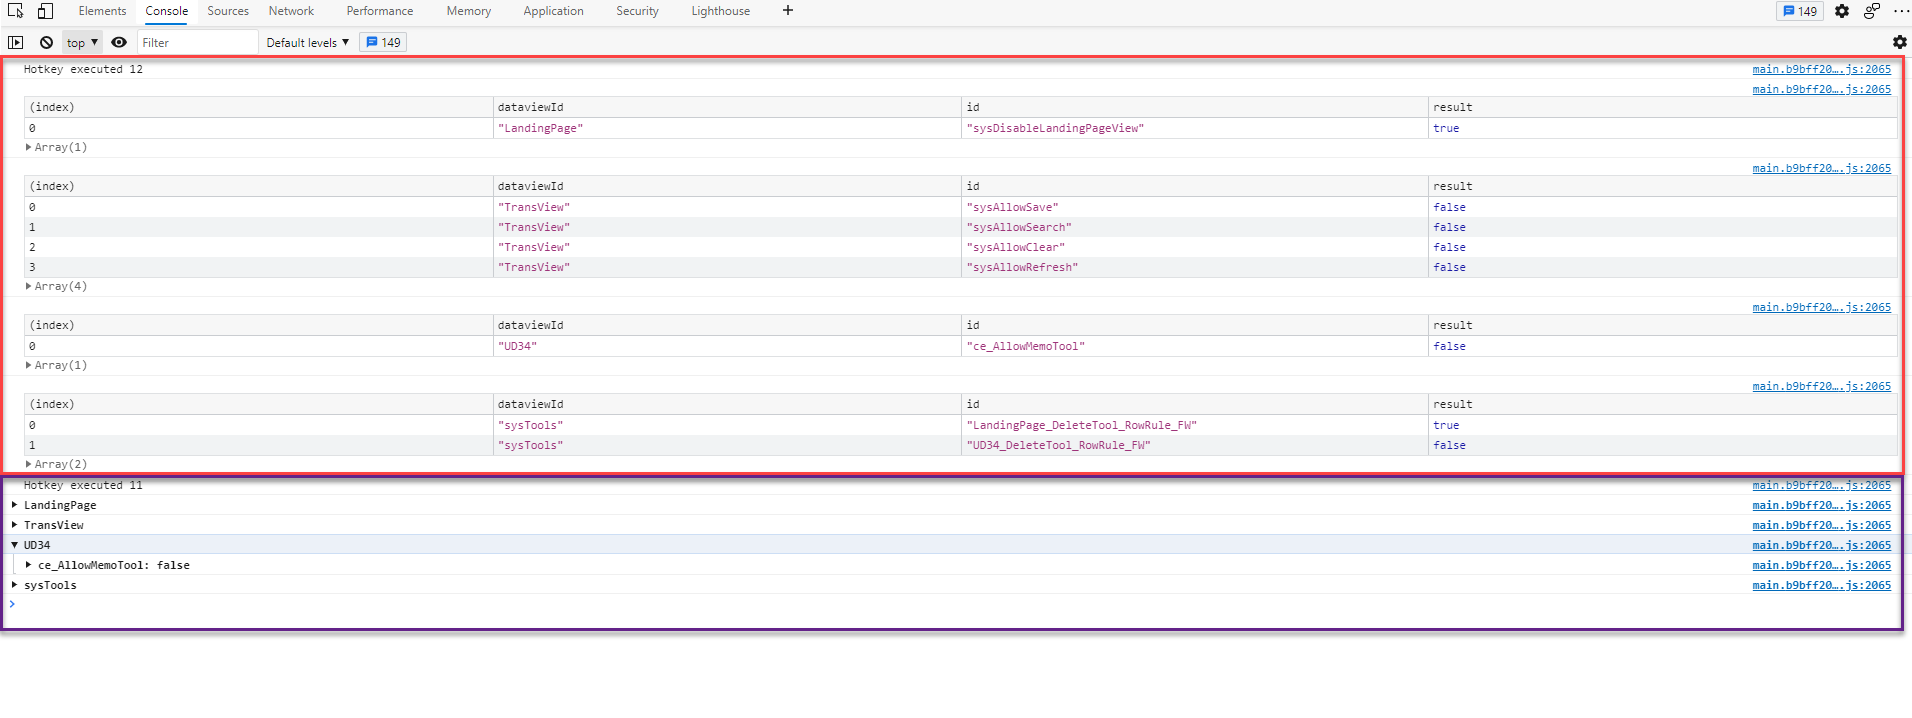Open the three-dot customize menu
The image size is (1912, 718).
coord(1900,11)
